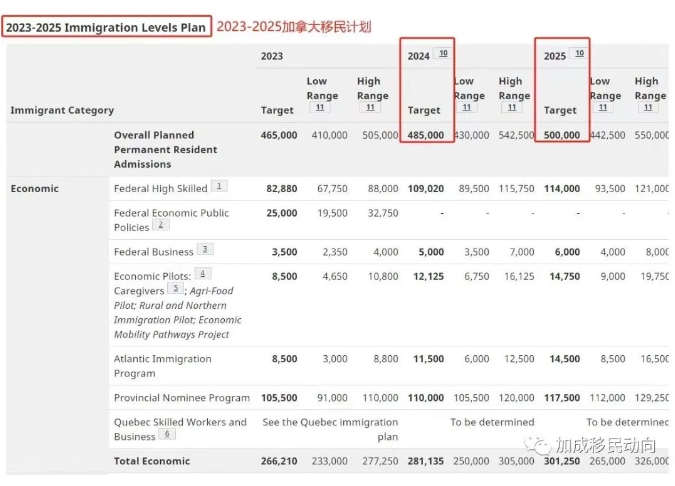The width and height of the screenshot is (675, 486).
Task: Select the '32,750' Federal Economic Public Policies cell
Action: click(x=383, y=213)
